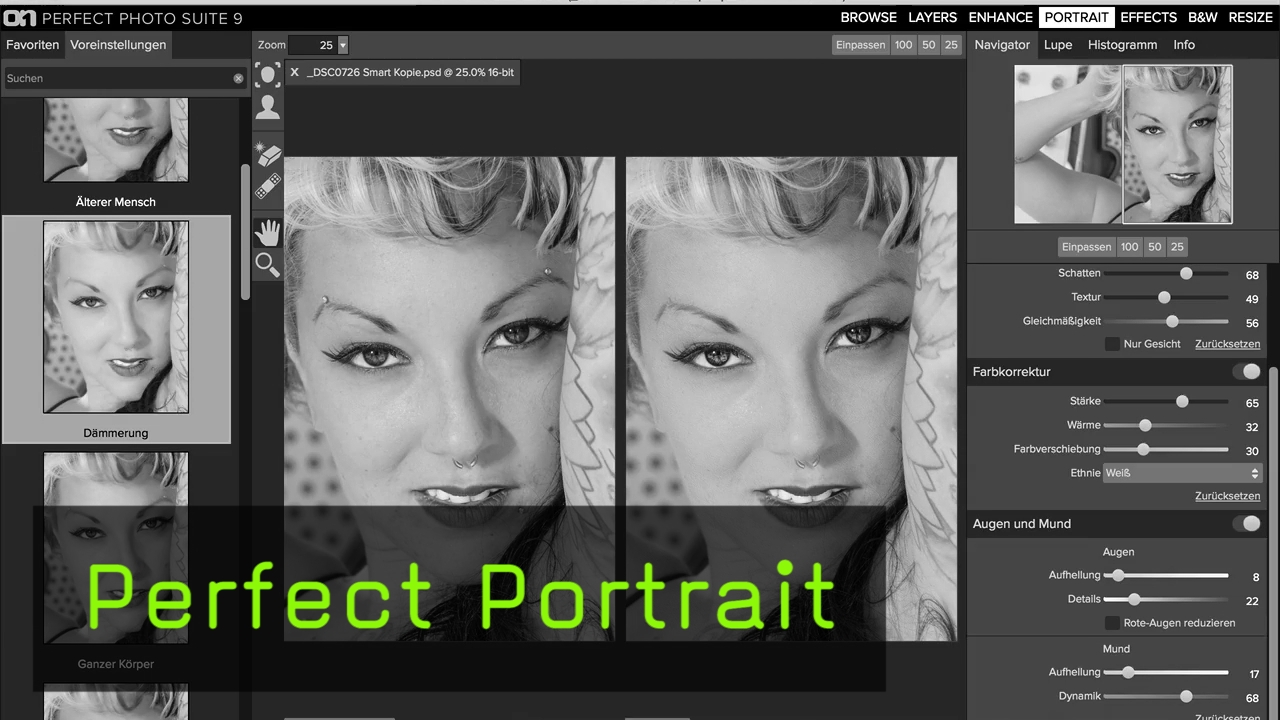This screenshot has height=720, width=1280.
Task: Switch to the B&W module
Action: [x=1203, y=17]
